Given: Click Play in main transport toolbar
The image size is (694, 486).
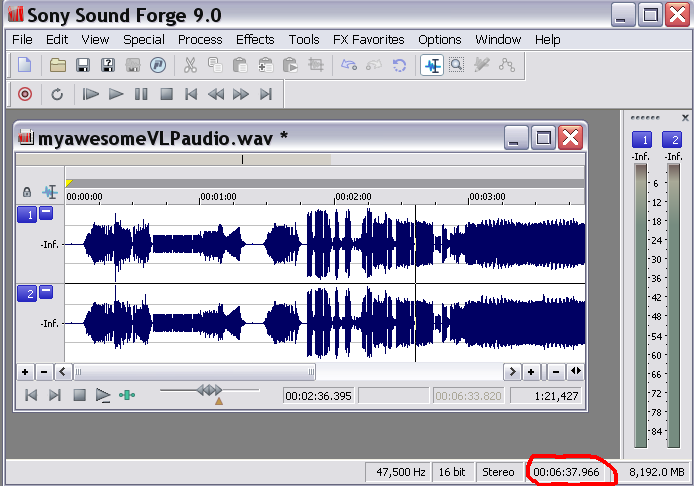Looking at the screenshot, I should [x=116, y=94].
